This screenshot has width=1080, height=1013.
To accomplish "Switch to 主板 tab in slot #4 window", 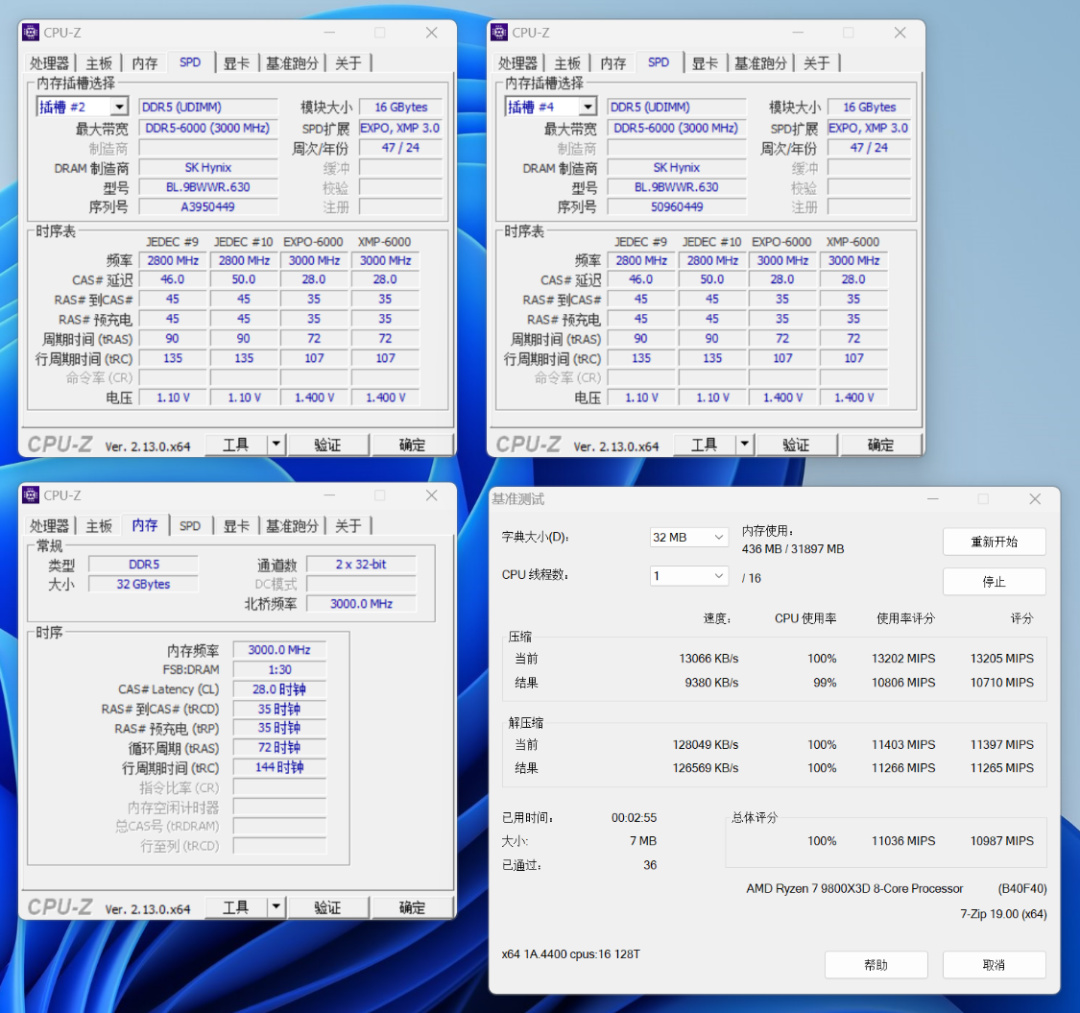I will 567,63.
